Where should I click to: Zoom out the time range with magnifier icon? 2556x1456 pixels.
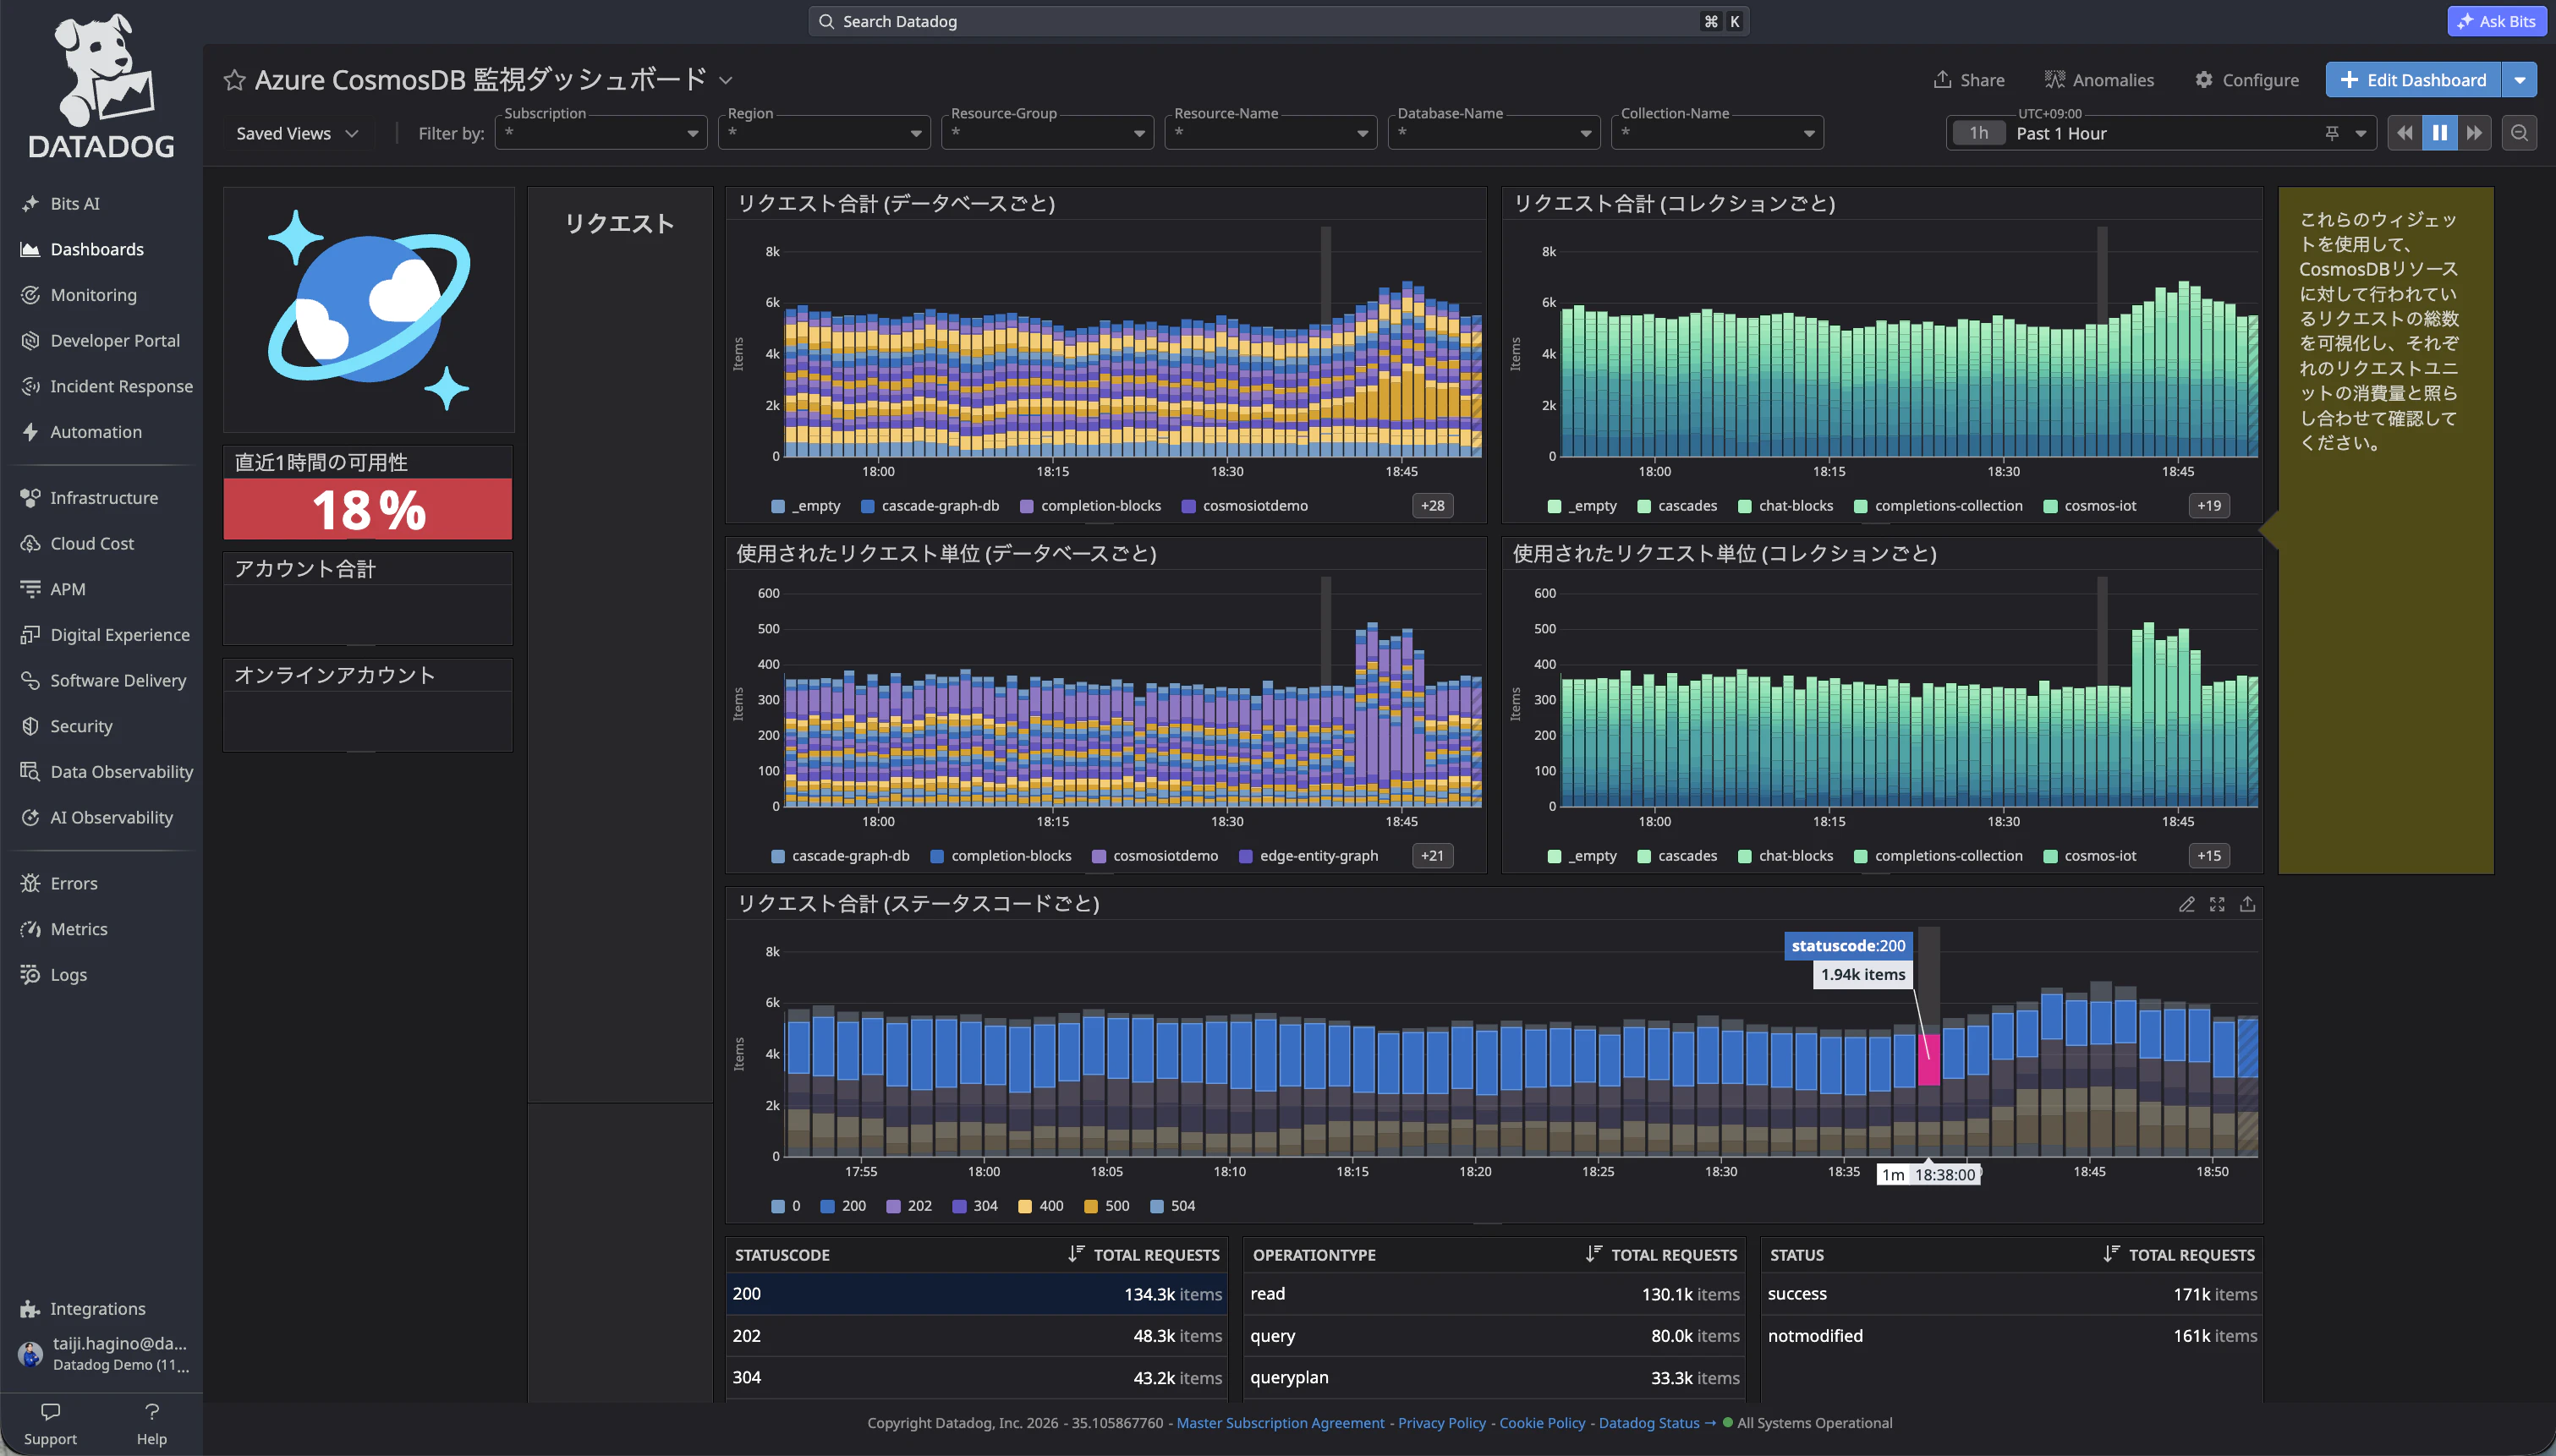click(2519, 133)
